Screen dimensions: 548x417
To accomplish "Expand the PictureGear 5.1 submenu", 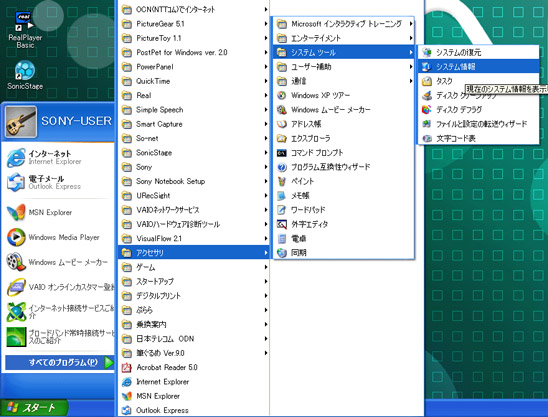I will [x=193, y=24].
